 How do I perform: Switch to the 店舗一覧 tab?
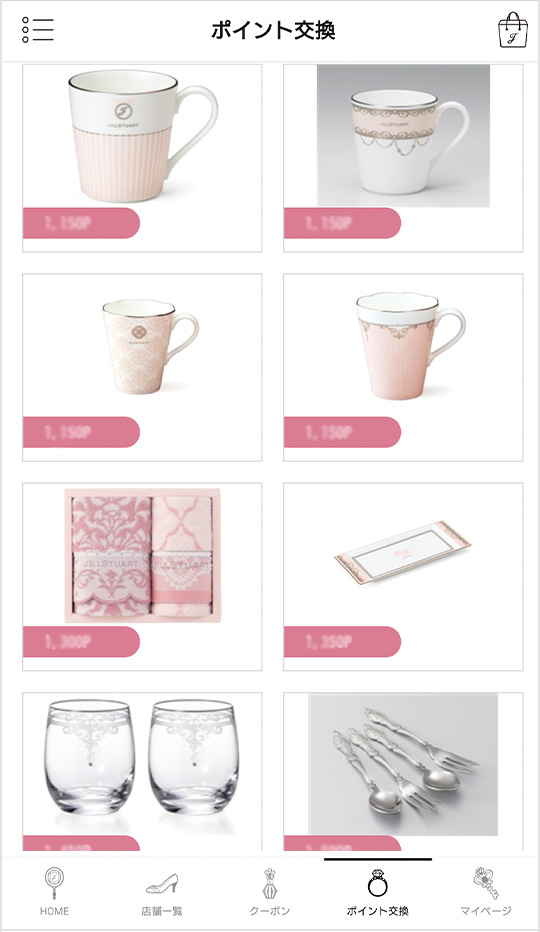(162, 911)
